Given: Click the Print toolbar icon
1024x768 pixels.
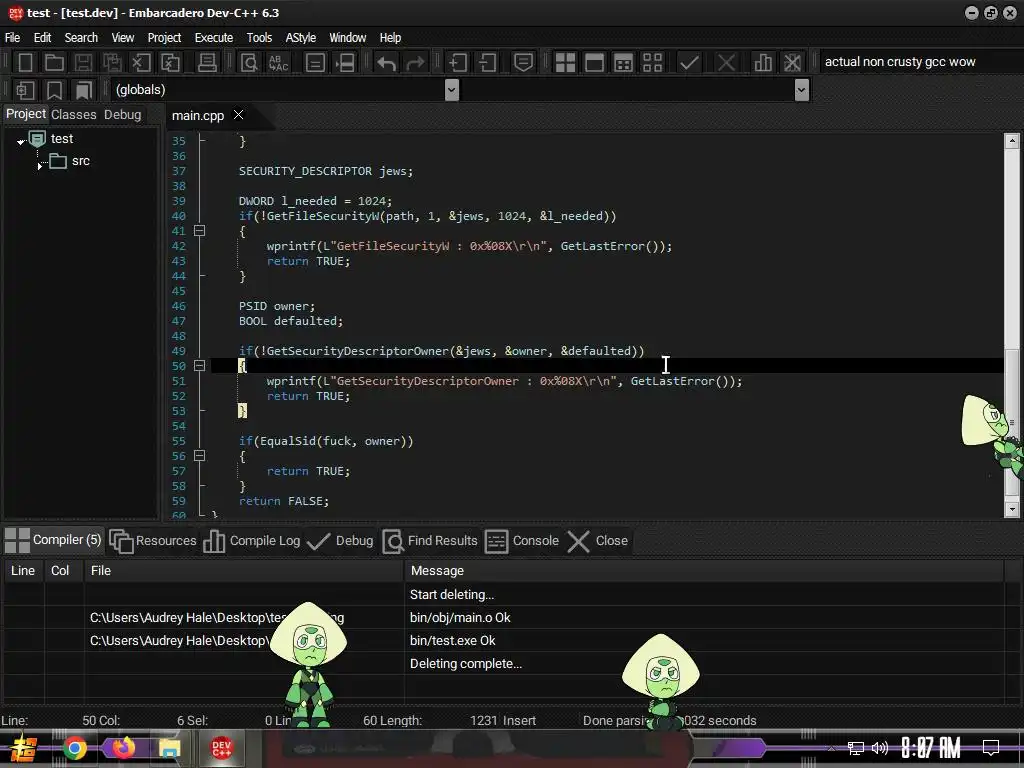Looking at the screenshot, I should pos(207,63).
